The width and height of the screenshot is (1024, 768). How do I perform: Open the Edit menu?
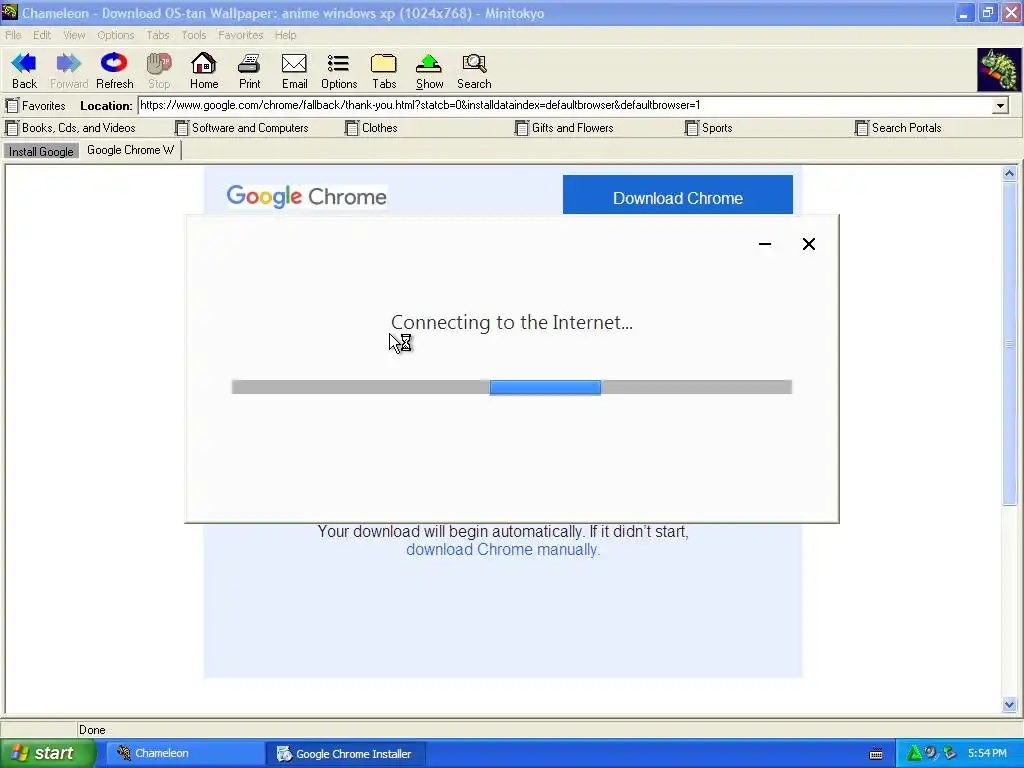point(42,35)
